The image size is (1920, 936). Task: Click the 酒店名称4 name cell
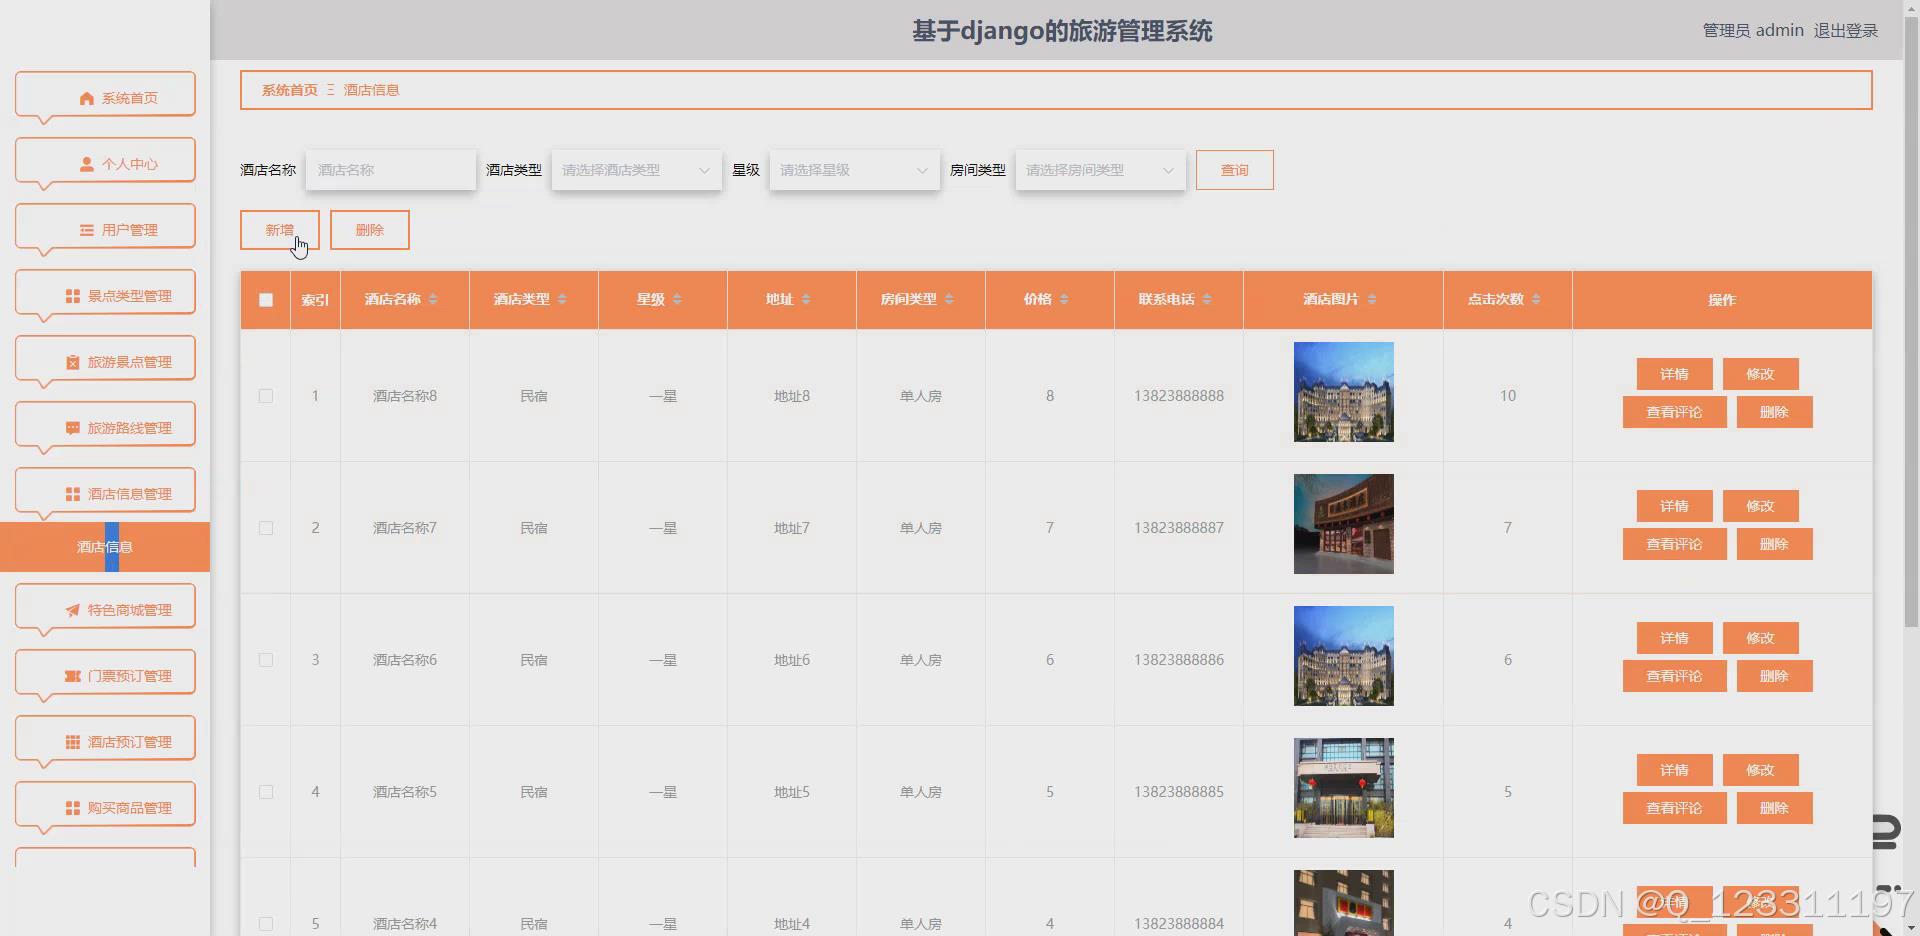(x=405, y=924)
